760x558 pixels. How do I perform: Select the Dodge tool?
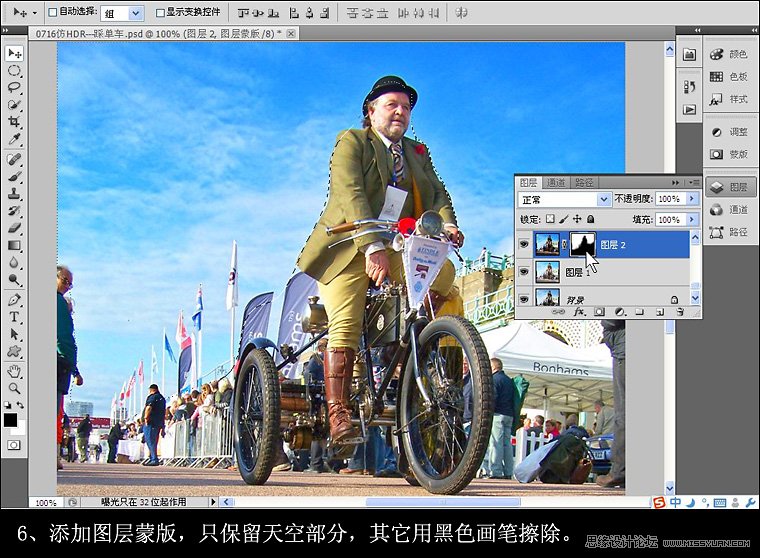(x=14, y=280)
